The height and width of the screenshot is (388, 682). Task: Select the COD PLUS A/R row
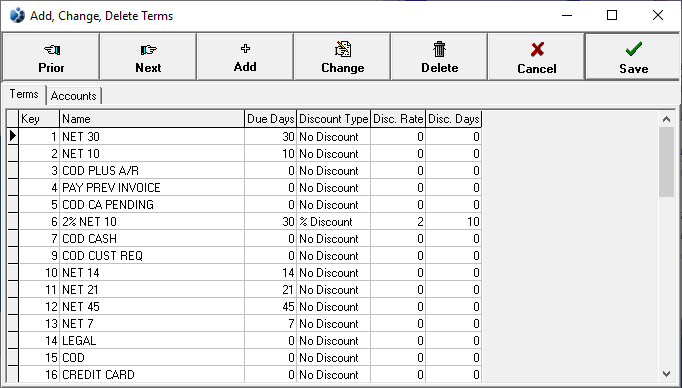251,171
